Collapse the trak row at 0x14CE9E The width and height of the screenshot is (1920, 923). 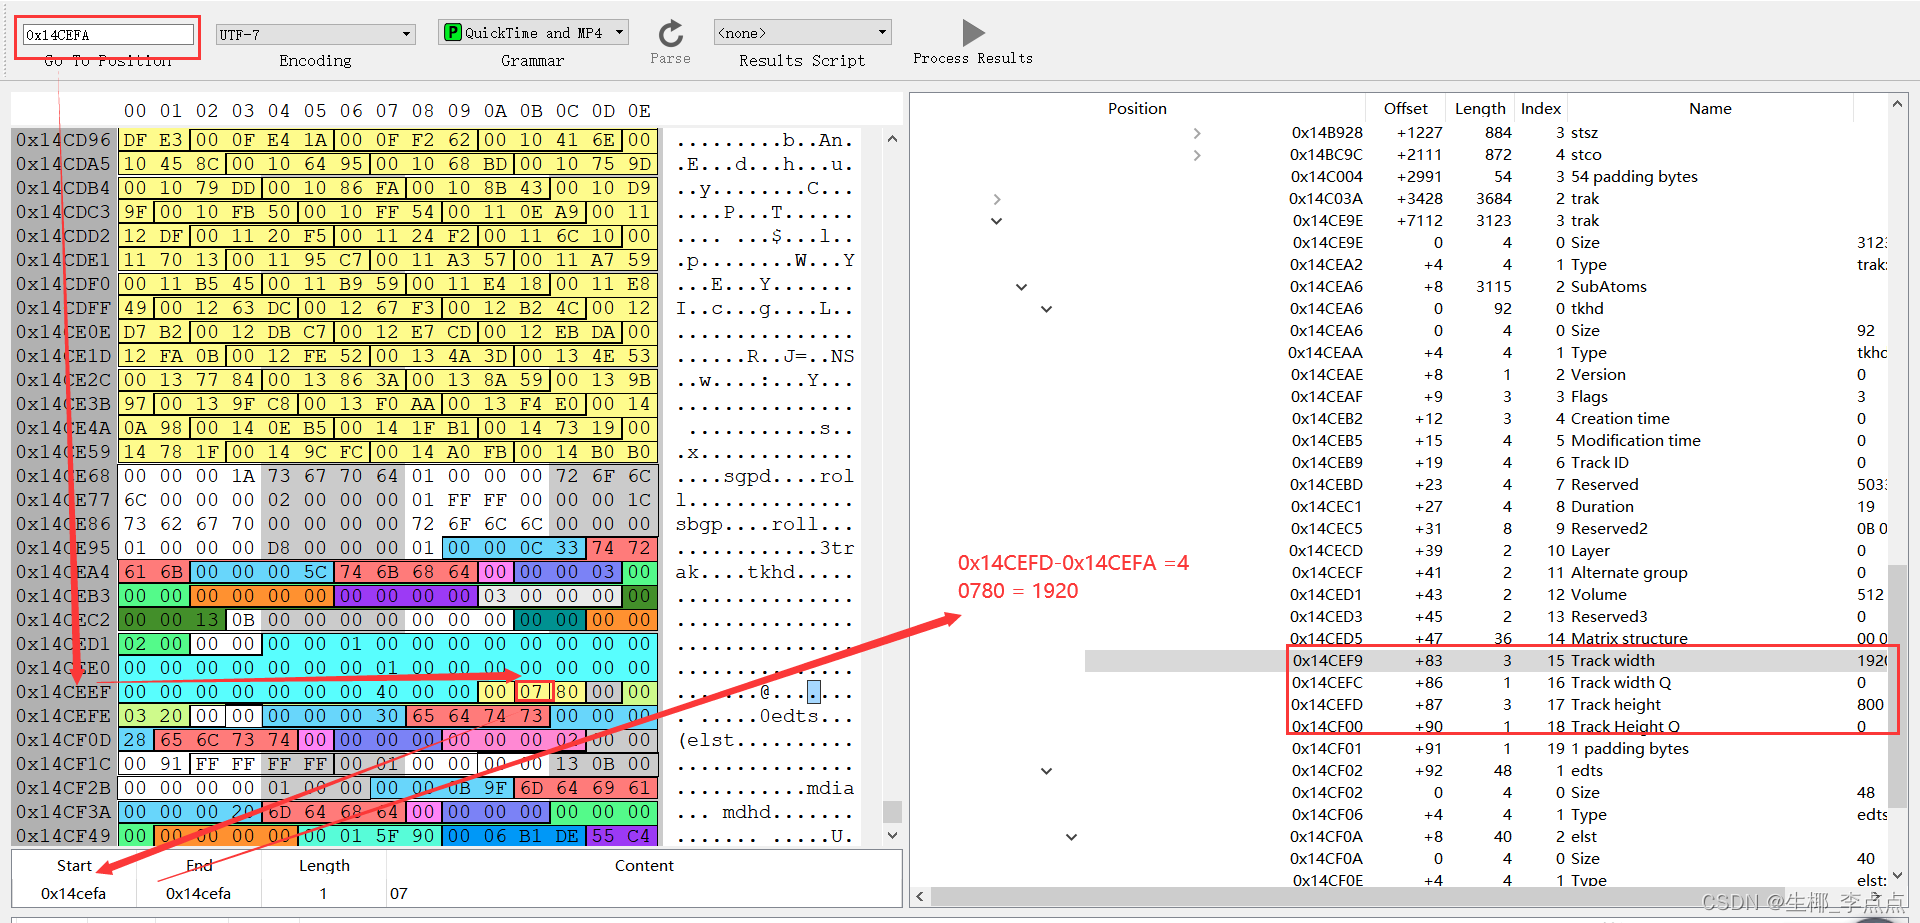pyautogui.click(x=996, y=221)
